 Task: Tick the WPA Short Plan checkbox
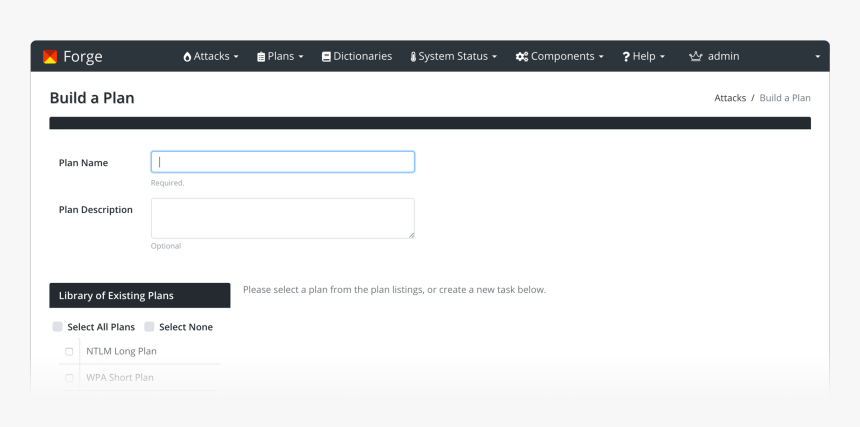click(69, 378)
